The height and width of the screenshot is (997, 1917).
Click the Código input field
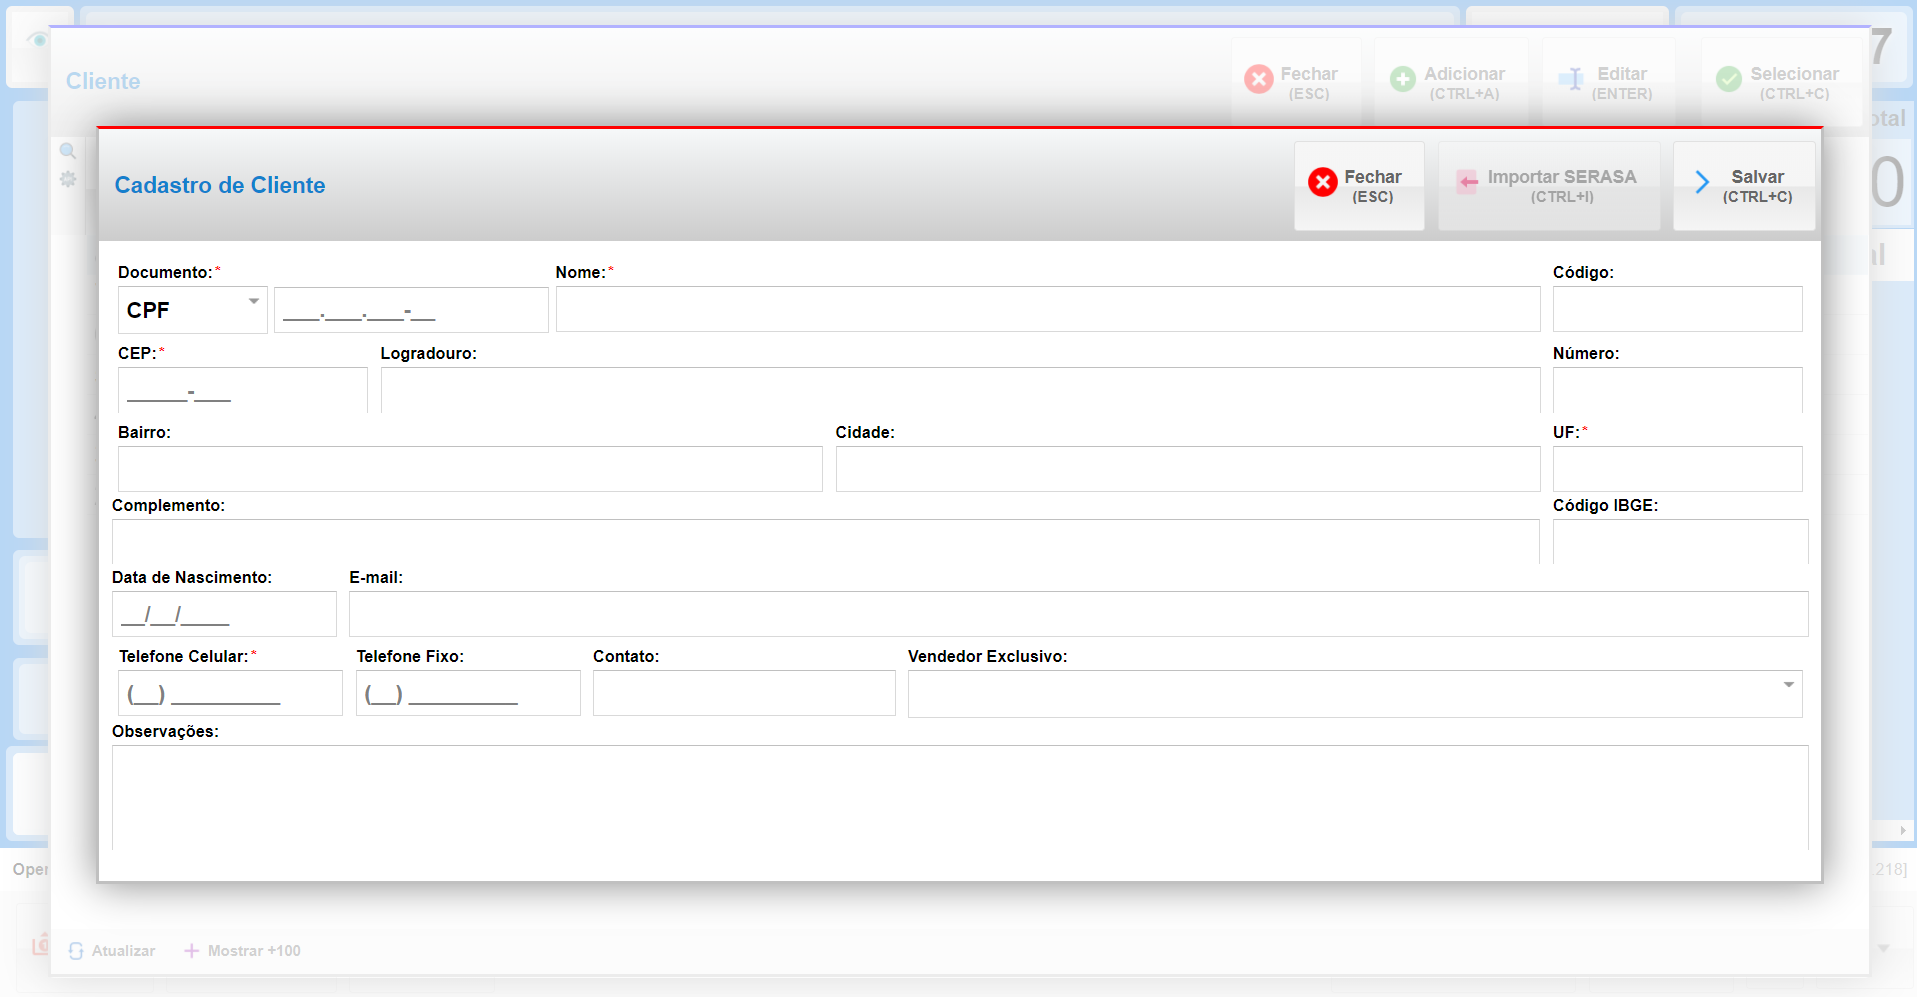tap(1677, 309)
